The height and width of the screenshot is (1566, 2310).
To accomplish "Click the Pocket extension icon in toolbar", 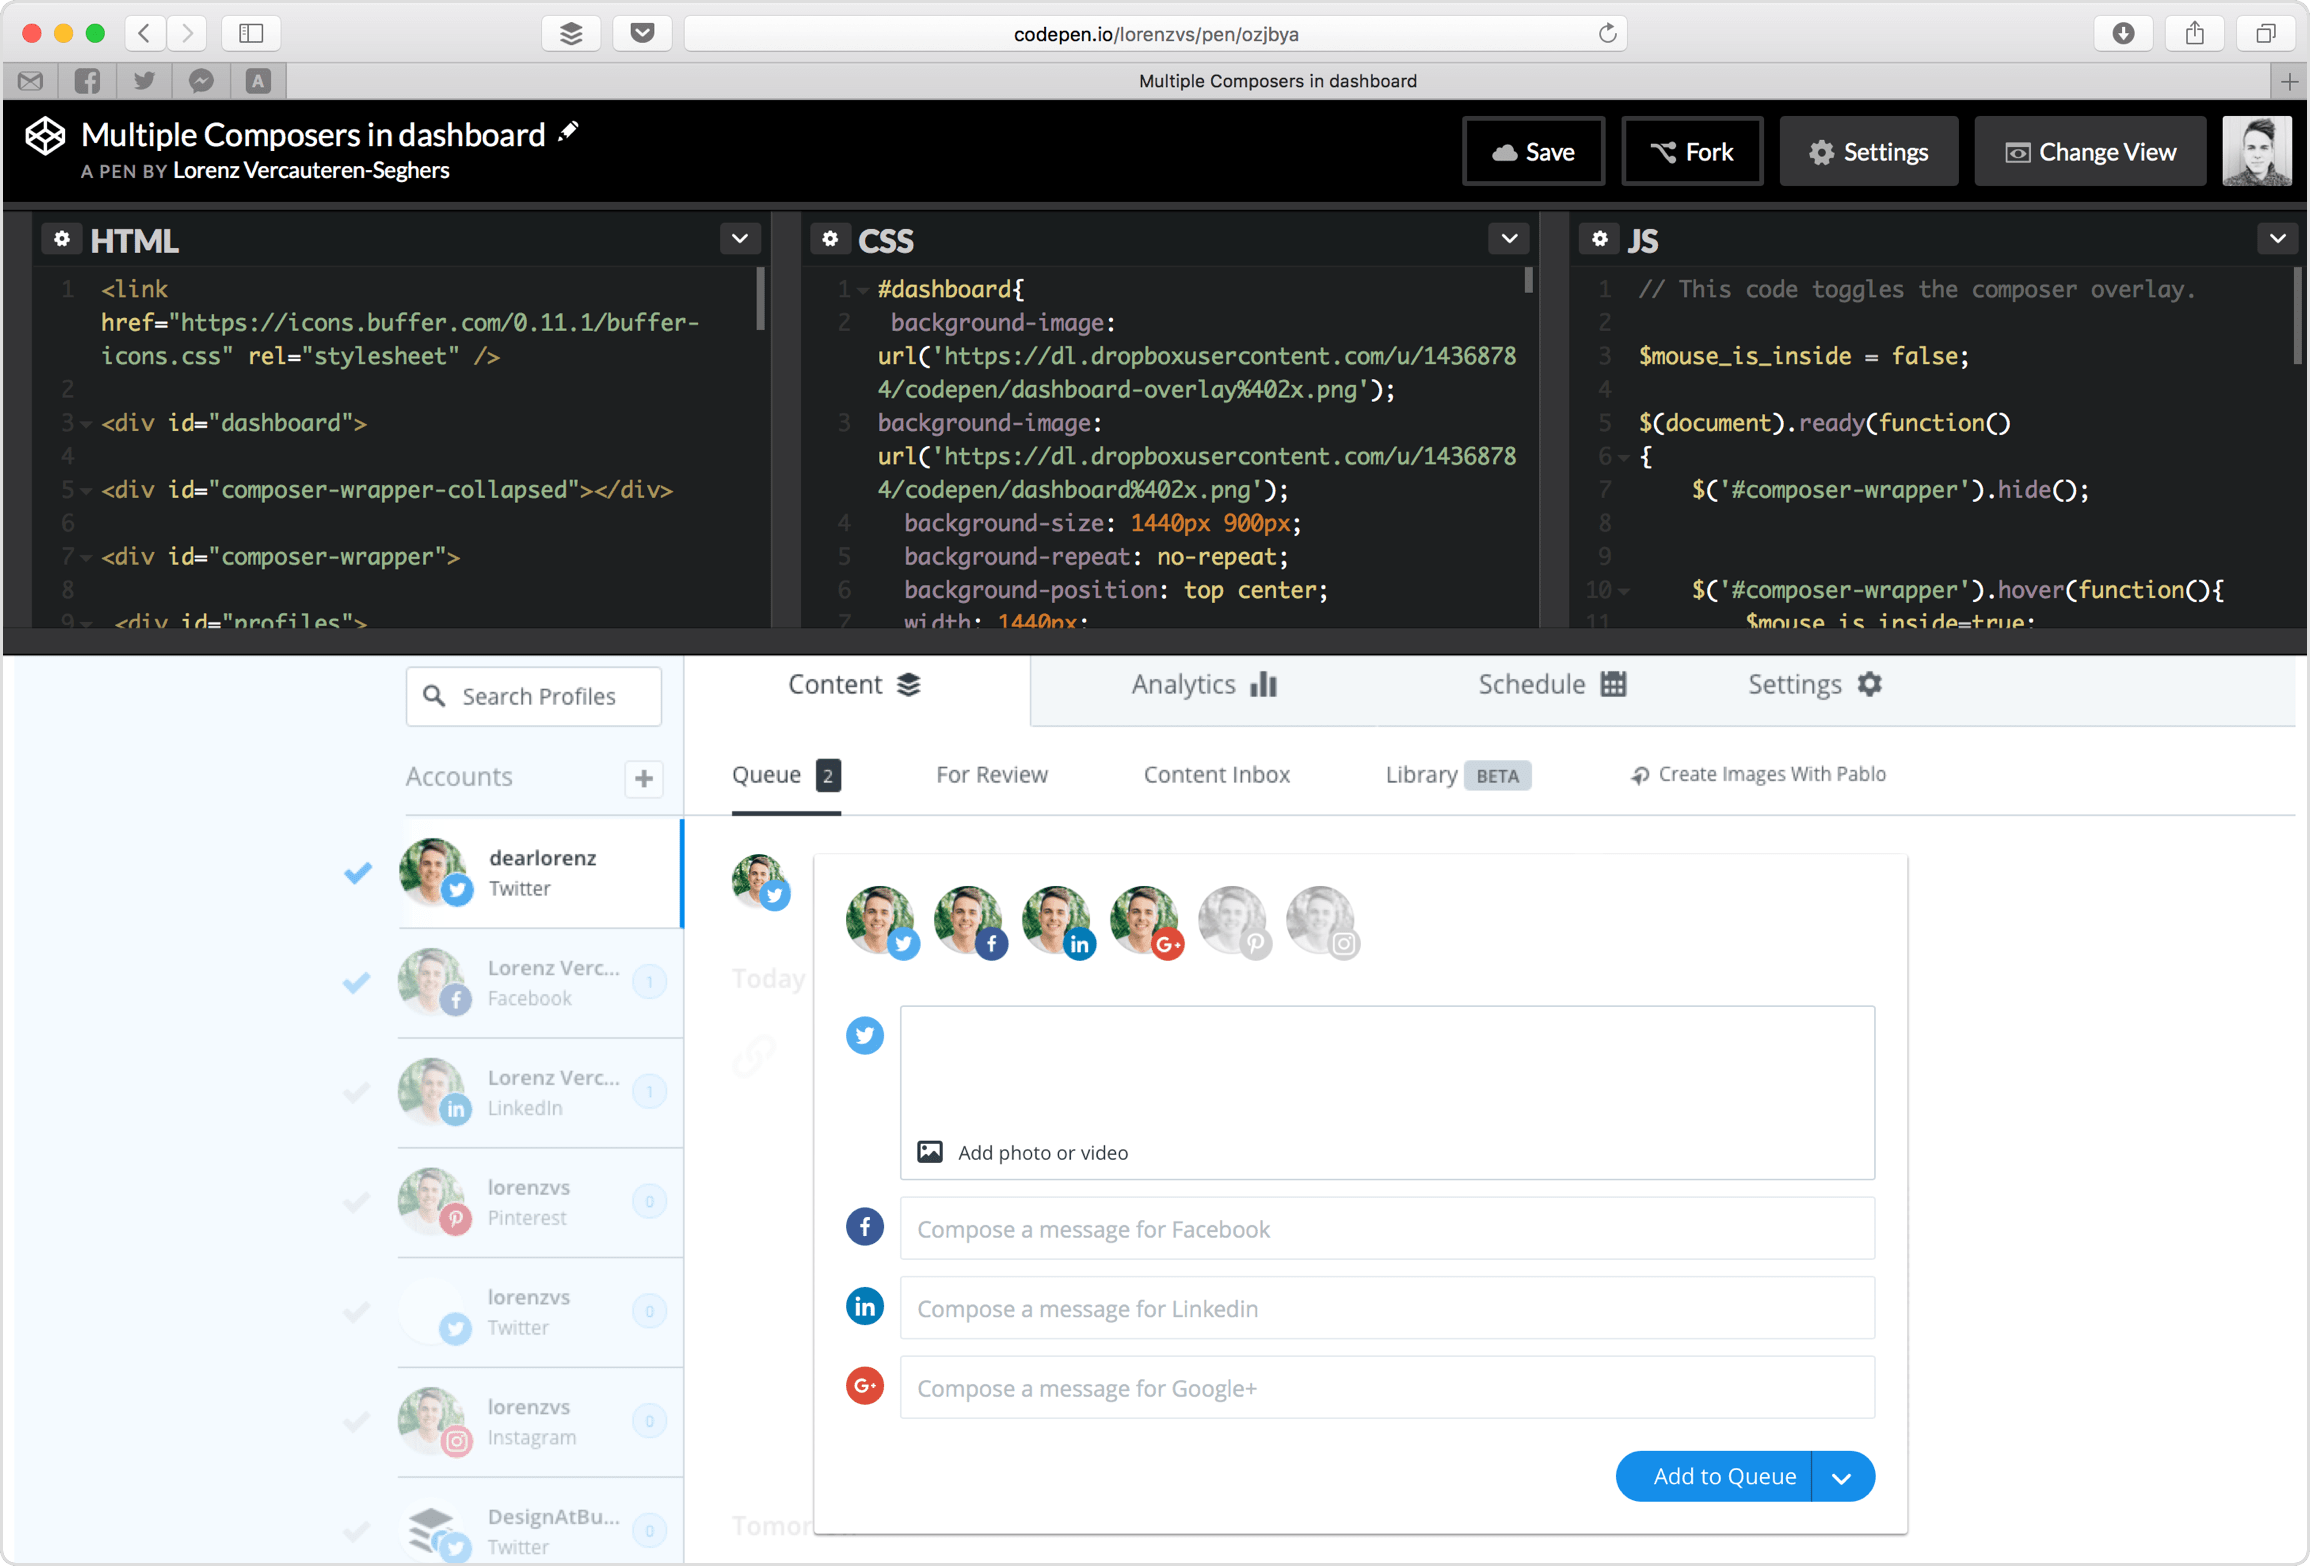I will (642, 33).
